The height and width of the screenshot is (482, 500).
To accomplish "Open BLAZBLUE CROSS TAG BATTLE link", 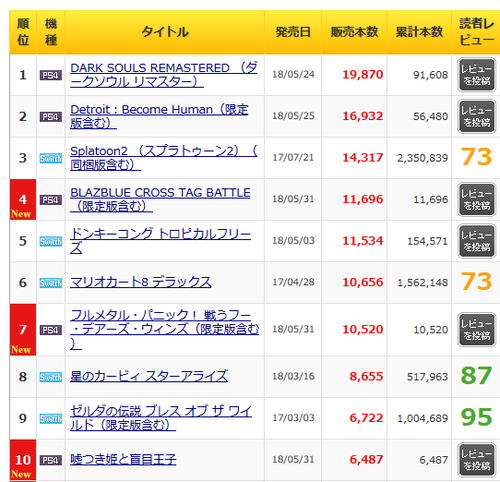I will tap(160, 199).
